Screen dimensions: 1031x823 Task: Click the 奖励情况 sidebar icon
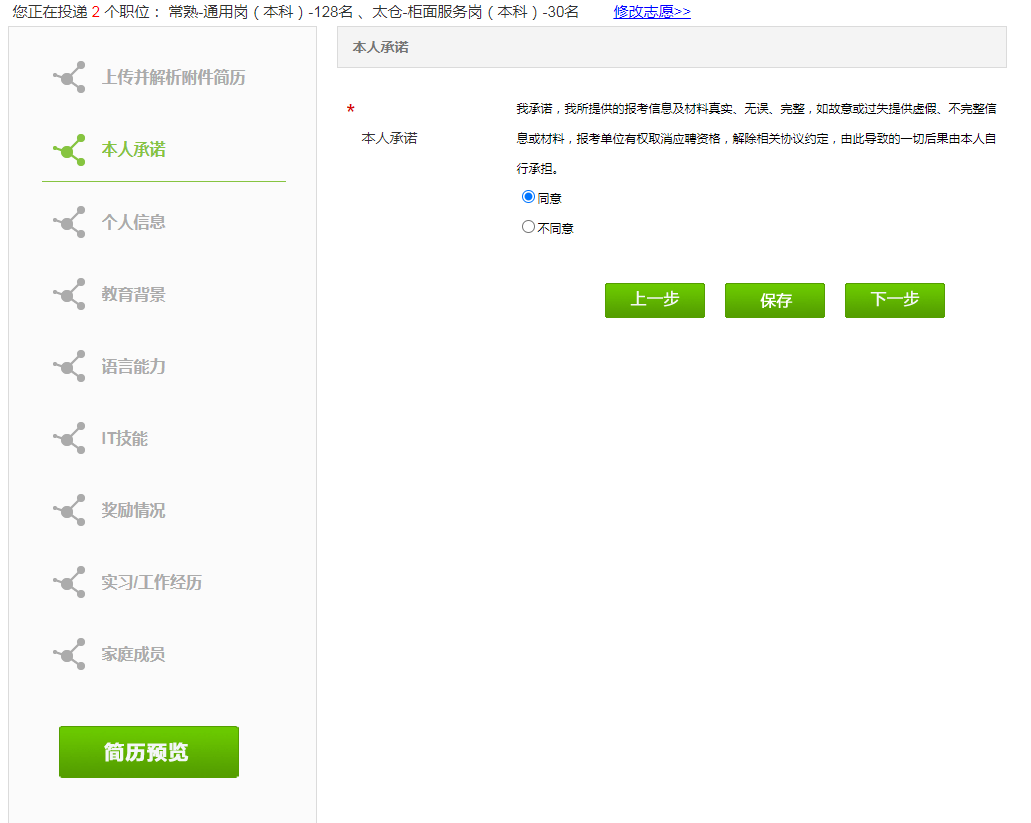tap(68, 510)
